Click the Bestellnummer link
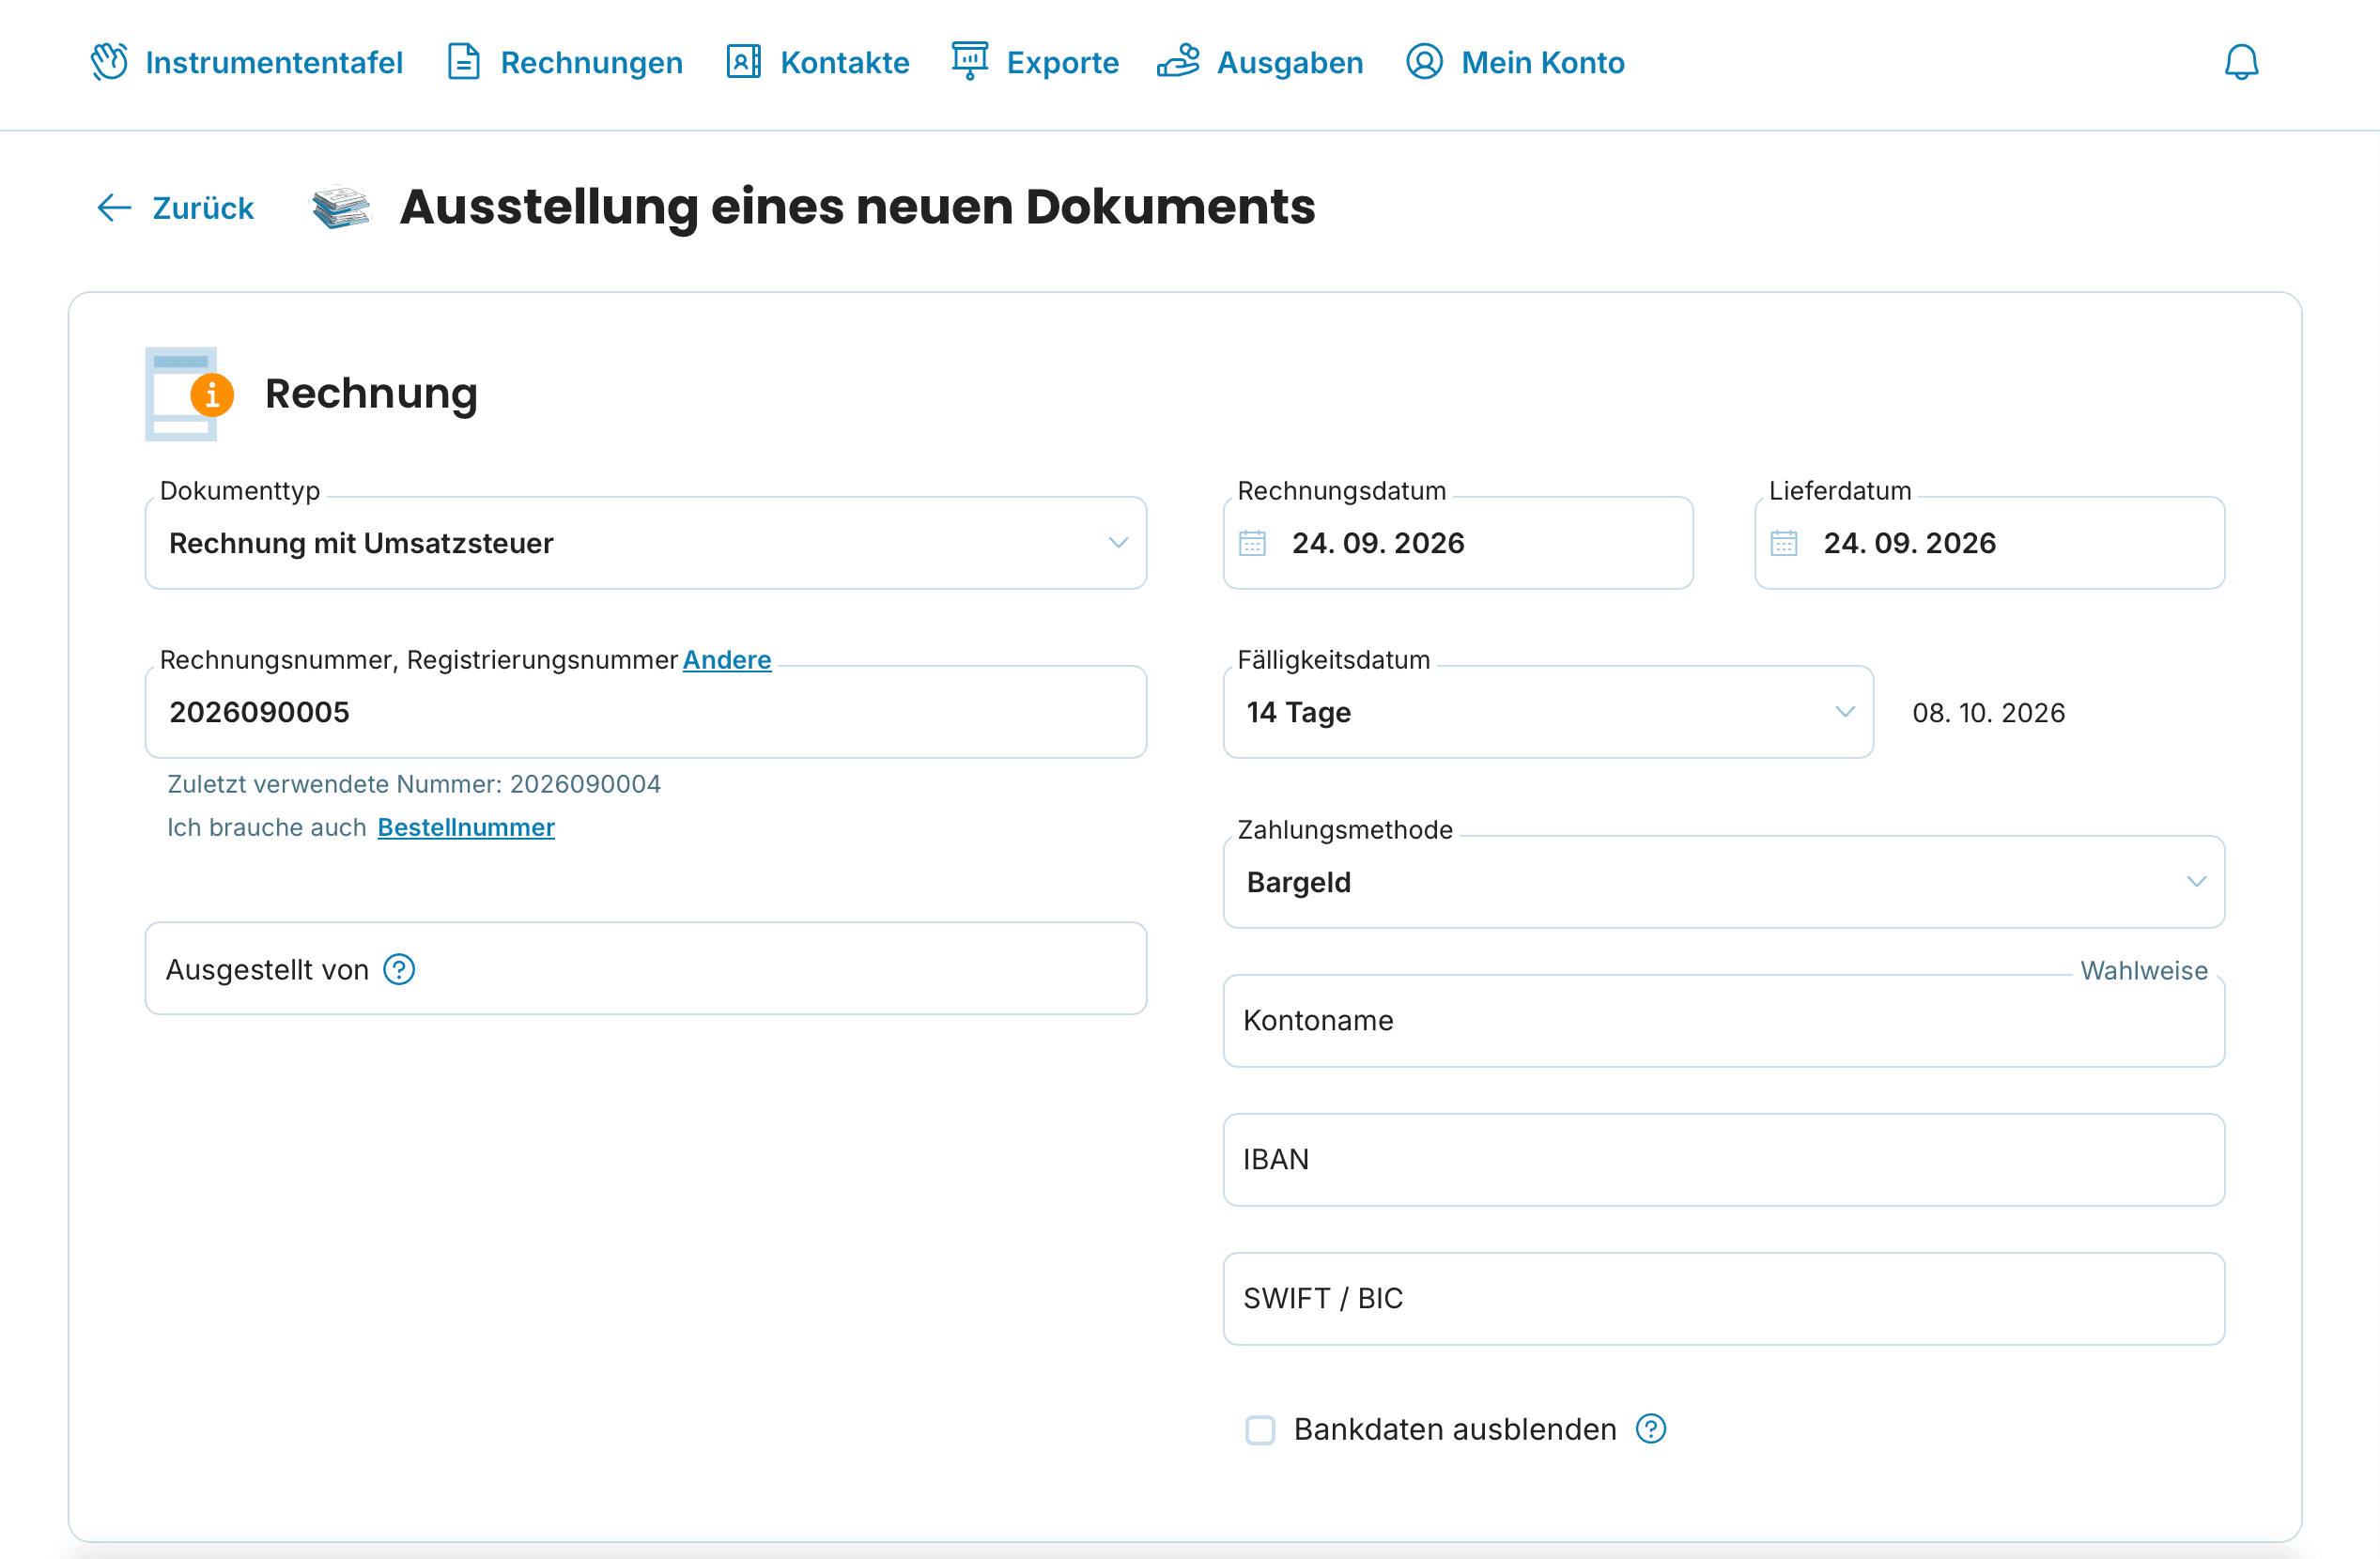Viewport: 2380px width, 1559px height. click(466, 827)
